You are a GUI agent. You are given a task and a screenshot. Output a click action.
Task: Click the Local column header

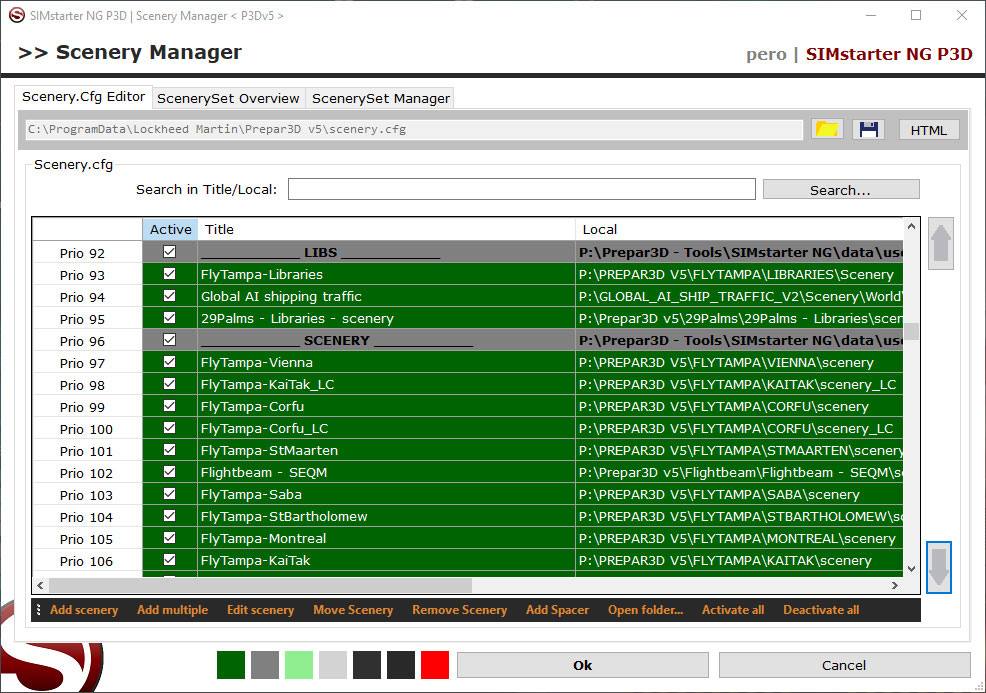click(x=739, y=230)
